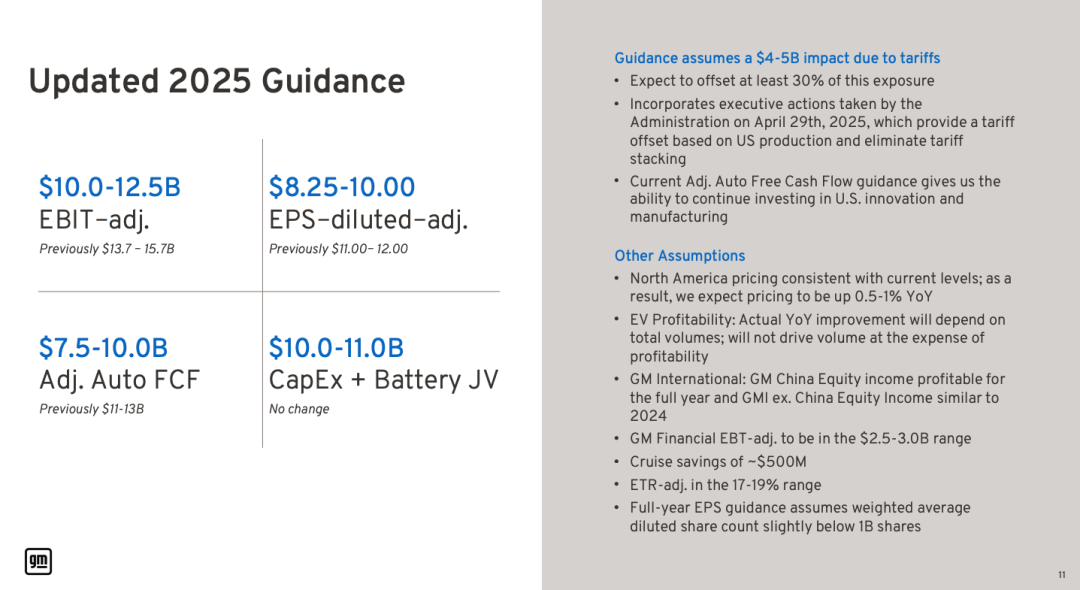Click Previously $13.7 – 15.7B note

point(107,249)
